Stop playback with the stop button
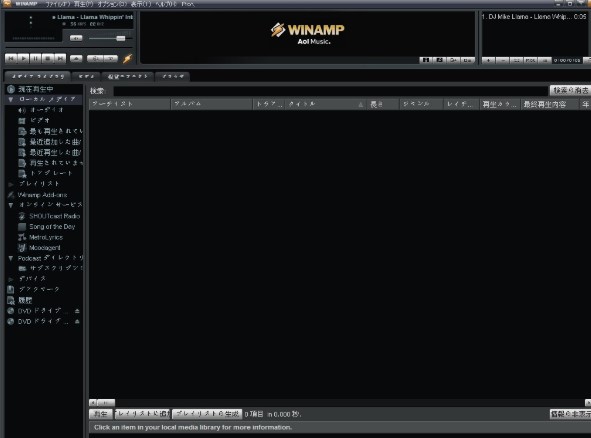This screenshot has height=438, width=591. point(48,58)
